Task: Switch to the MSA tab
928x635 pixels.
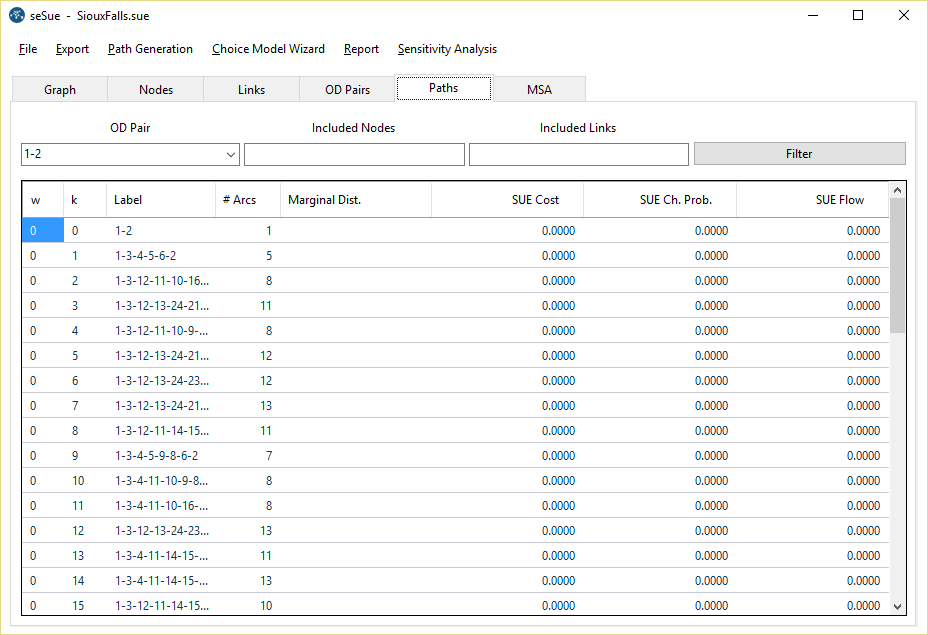Action: (540, 90)
